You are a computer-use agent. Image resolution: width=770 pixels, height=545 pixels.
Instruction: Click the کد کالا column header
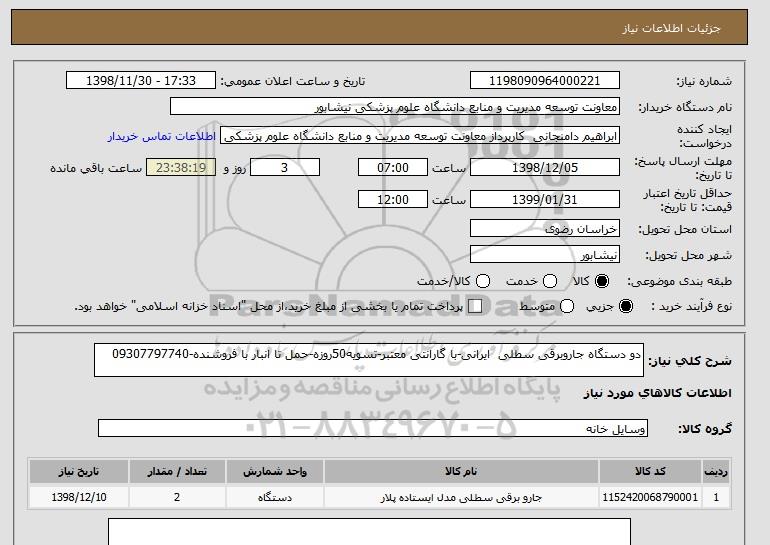(x=650, y=471)
